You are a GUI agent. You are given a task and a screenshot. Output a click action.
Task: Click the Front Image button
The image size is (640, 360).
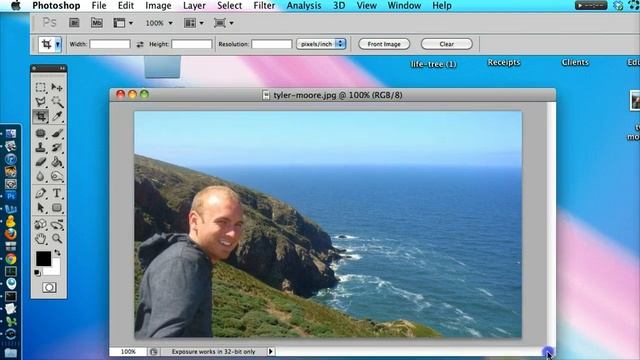(384, 44)
